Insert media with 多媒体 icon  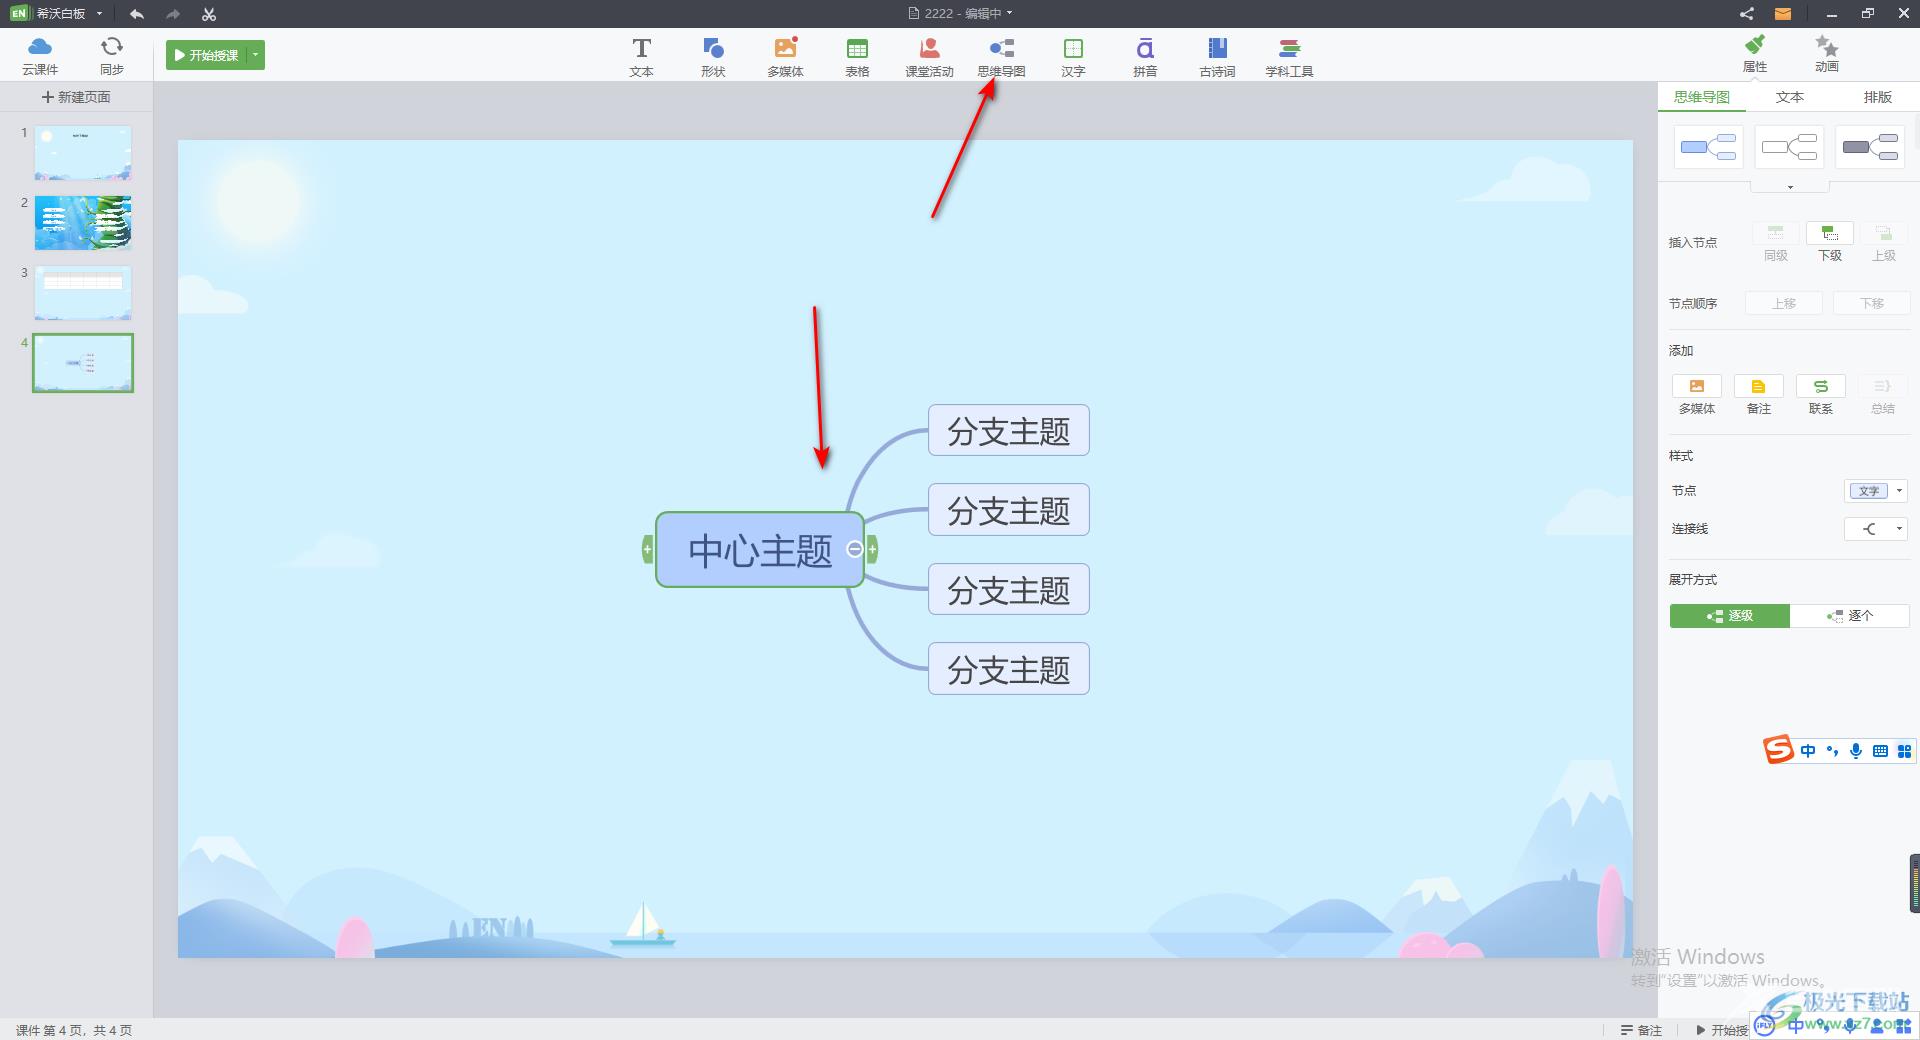pos(785,56)
